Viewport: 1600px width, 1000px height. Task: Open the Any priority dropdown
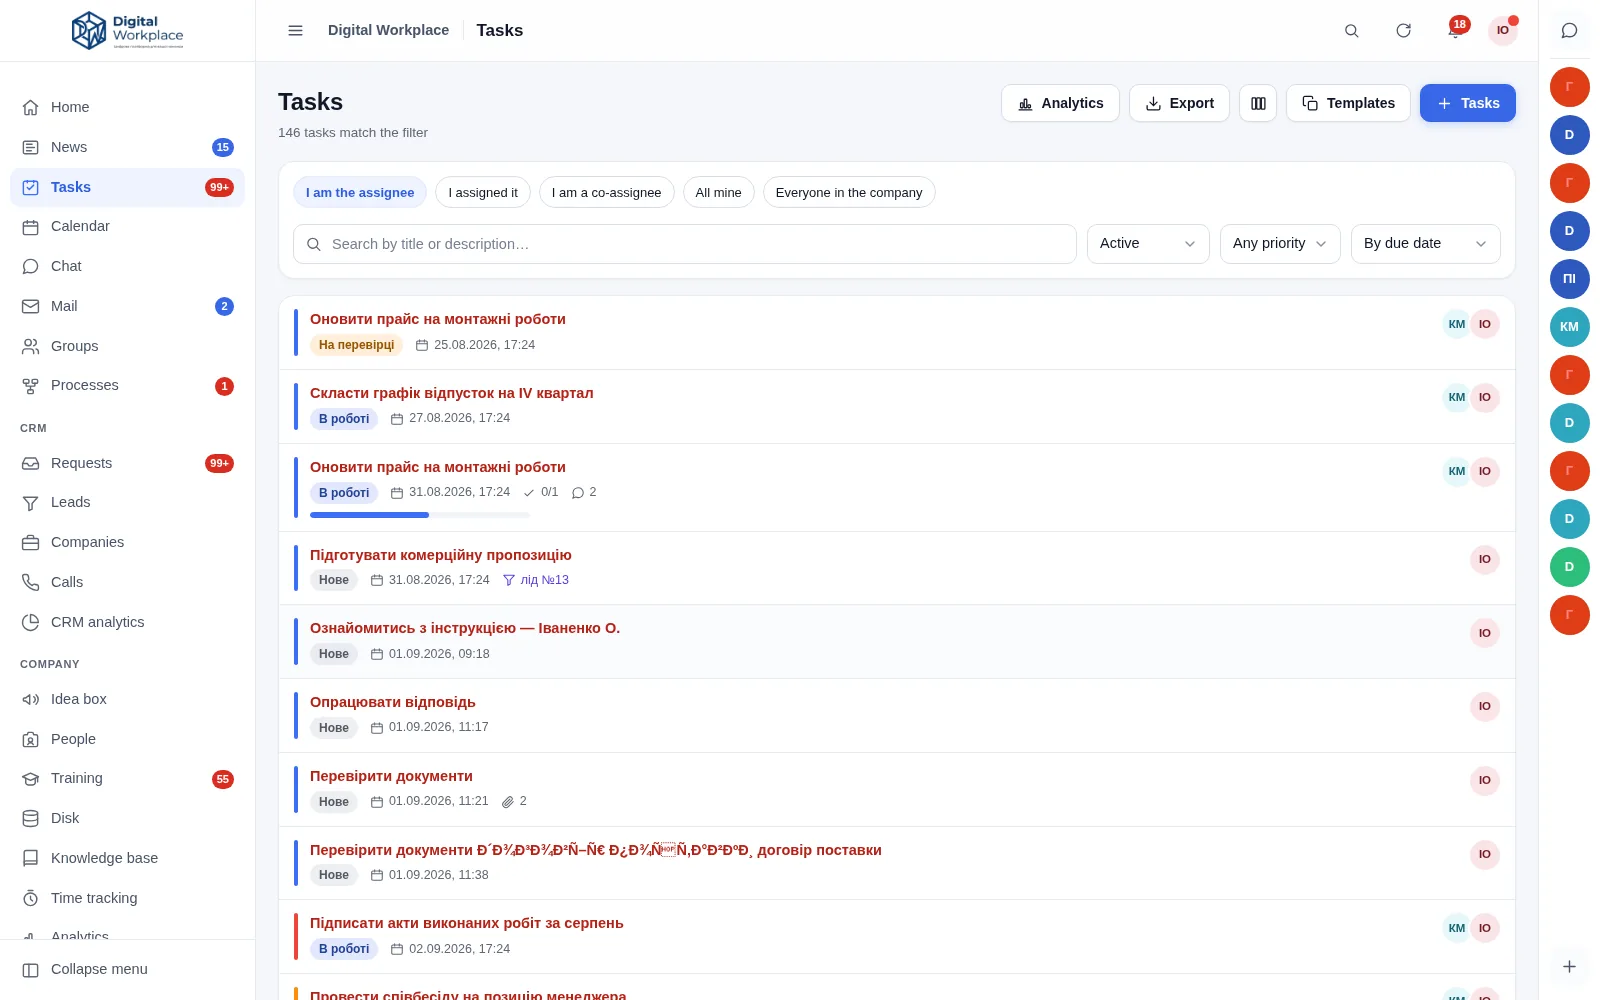pyautogui.click(x=1280, y=244)
